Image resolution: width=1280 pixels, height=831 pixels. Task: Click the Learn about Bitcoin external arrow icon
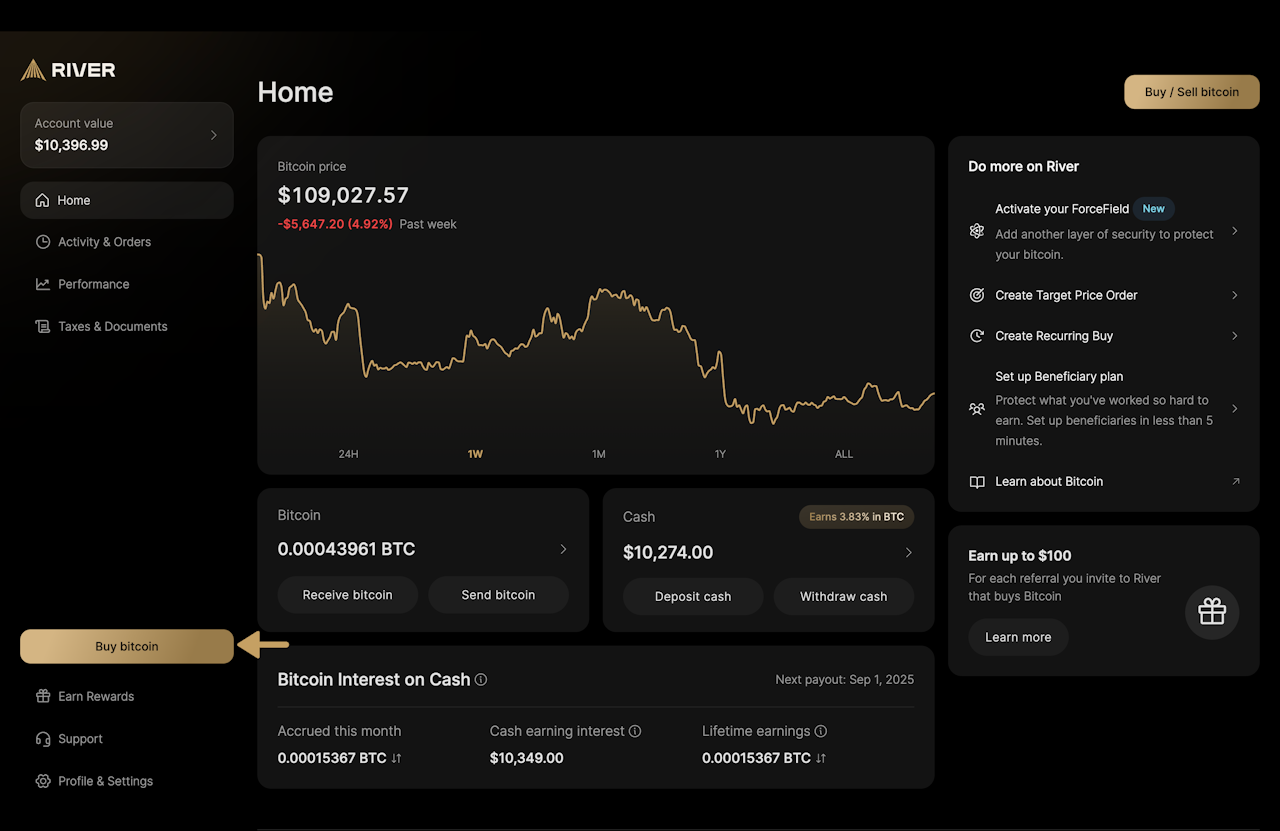pos(1235,482)
